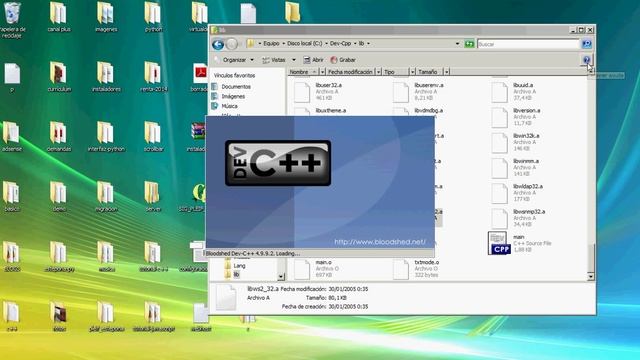The image size is (640, 360).
Task: Expand breadcrumb arrow after Equipo
Action: pyautogui.click(x=283, y=43)
